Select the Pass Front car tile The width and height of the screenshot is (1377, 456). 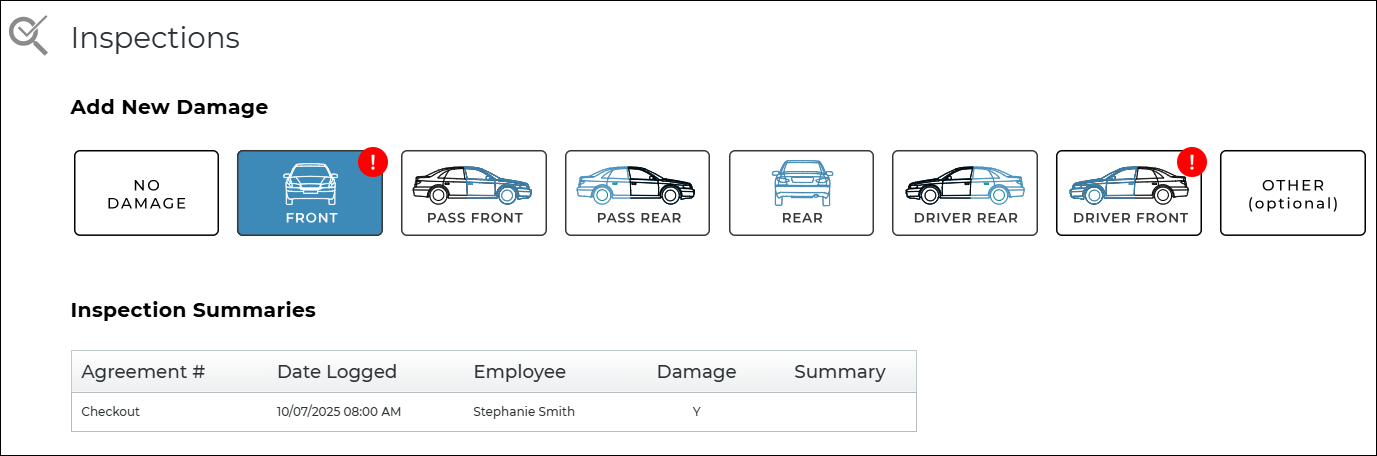click(x=474, y=193)
